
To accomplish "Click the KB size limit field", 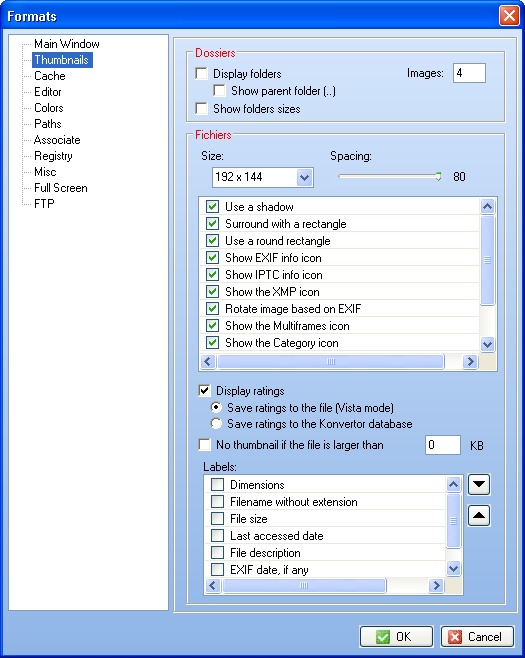I will [443, 445].
